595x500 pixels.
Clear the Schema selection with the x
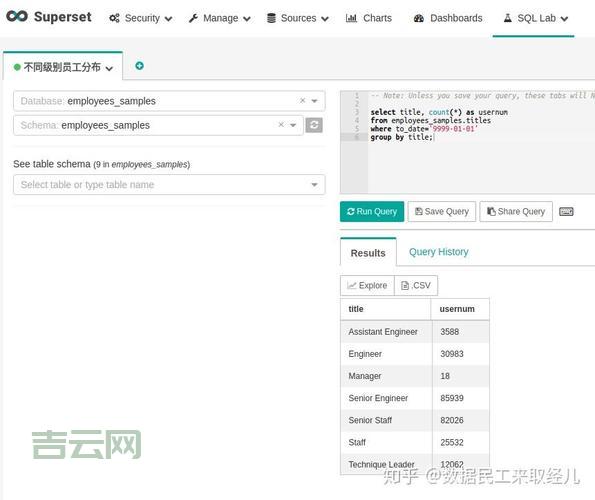(x=281, y=125)
